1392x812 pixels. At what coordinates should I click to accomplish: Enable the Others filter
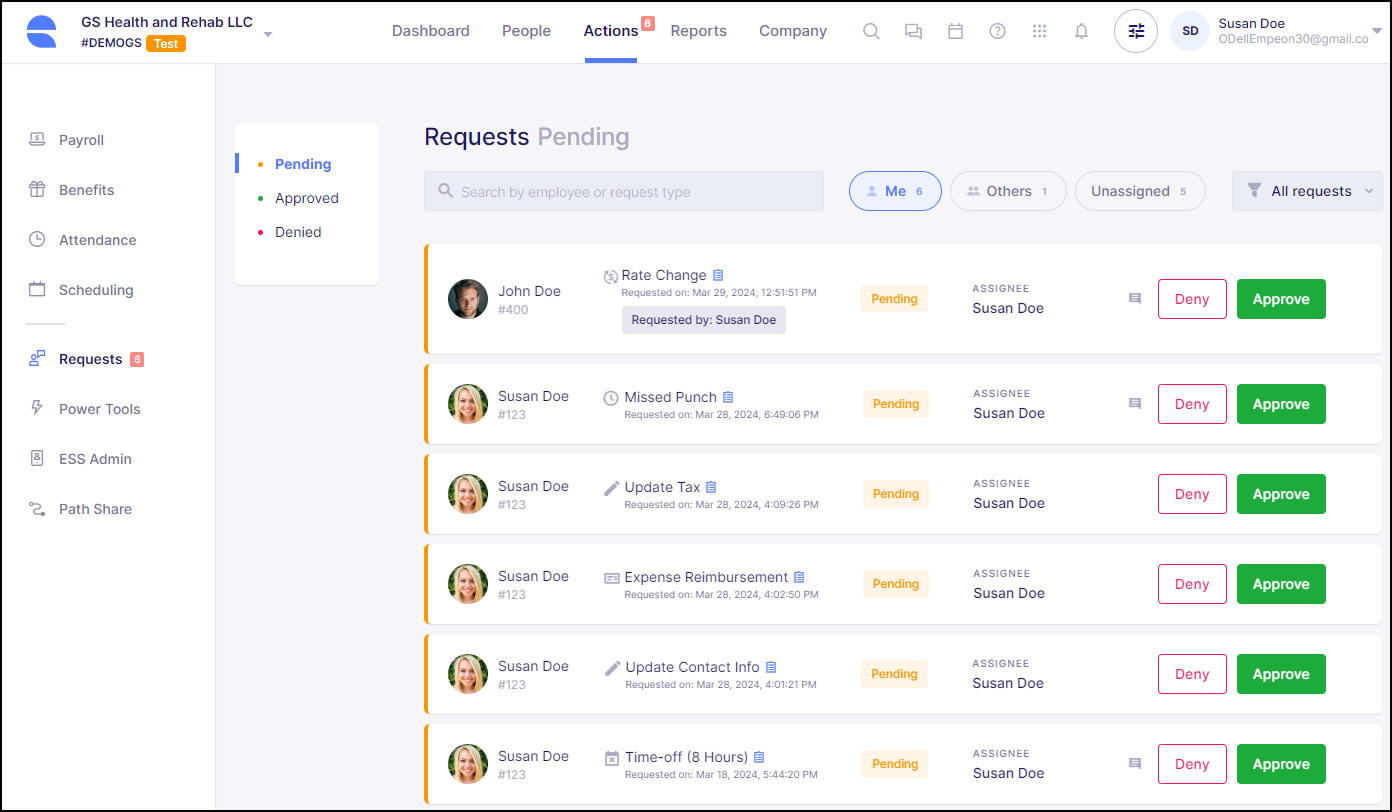[x=1007, y=191]
